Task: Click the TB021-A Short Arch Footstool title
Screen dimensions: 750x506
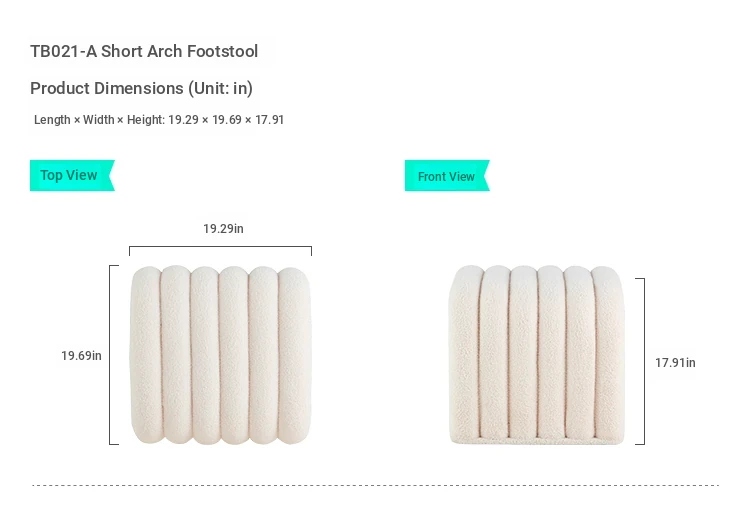Action: point(144,51)
